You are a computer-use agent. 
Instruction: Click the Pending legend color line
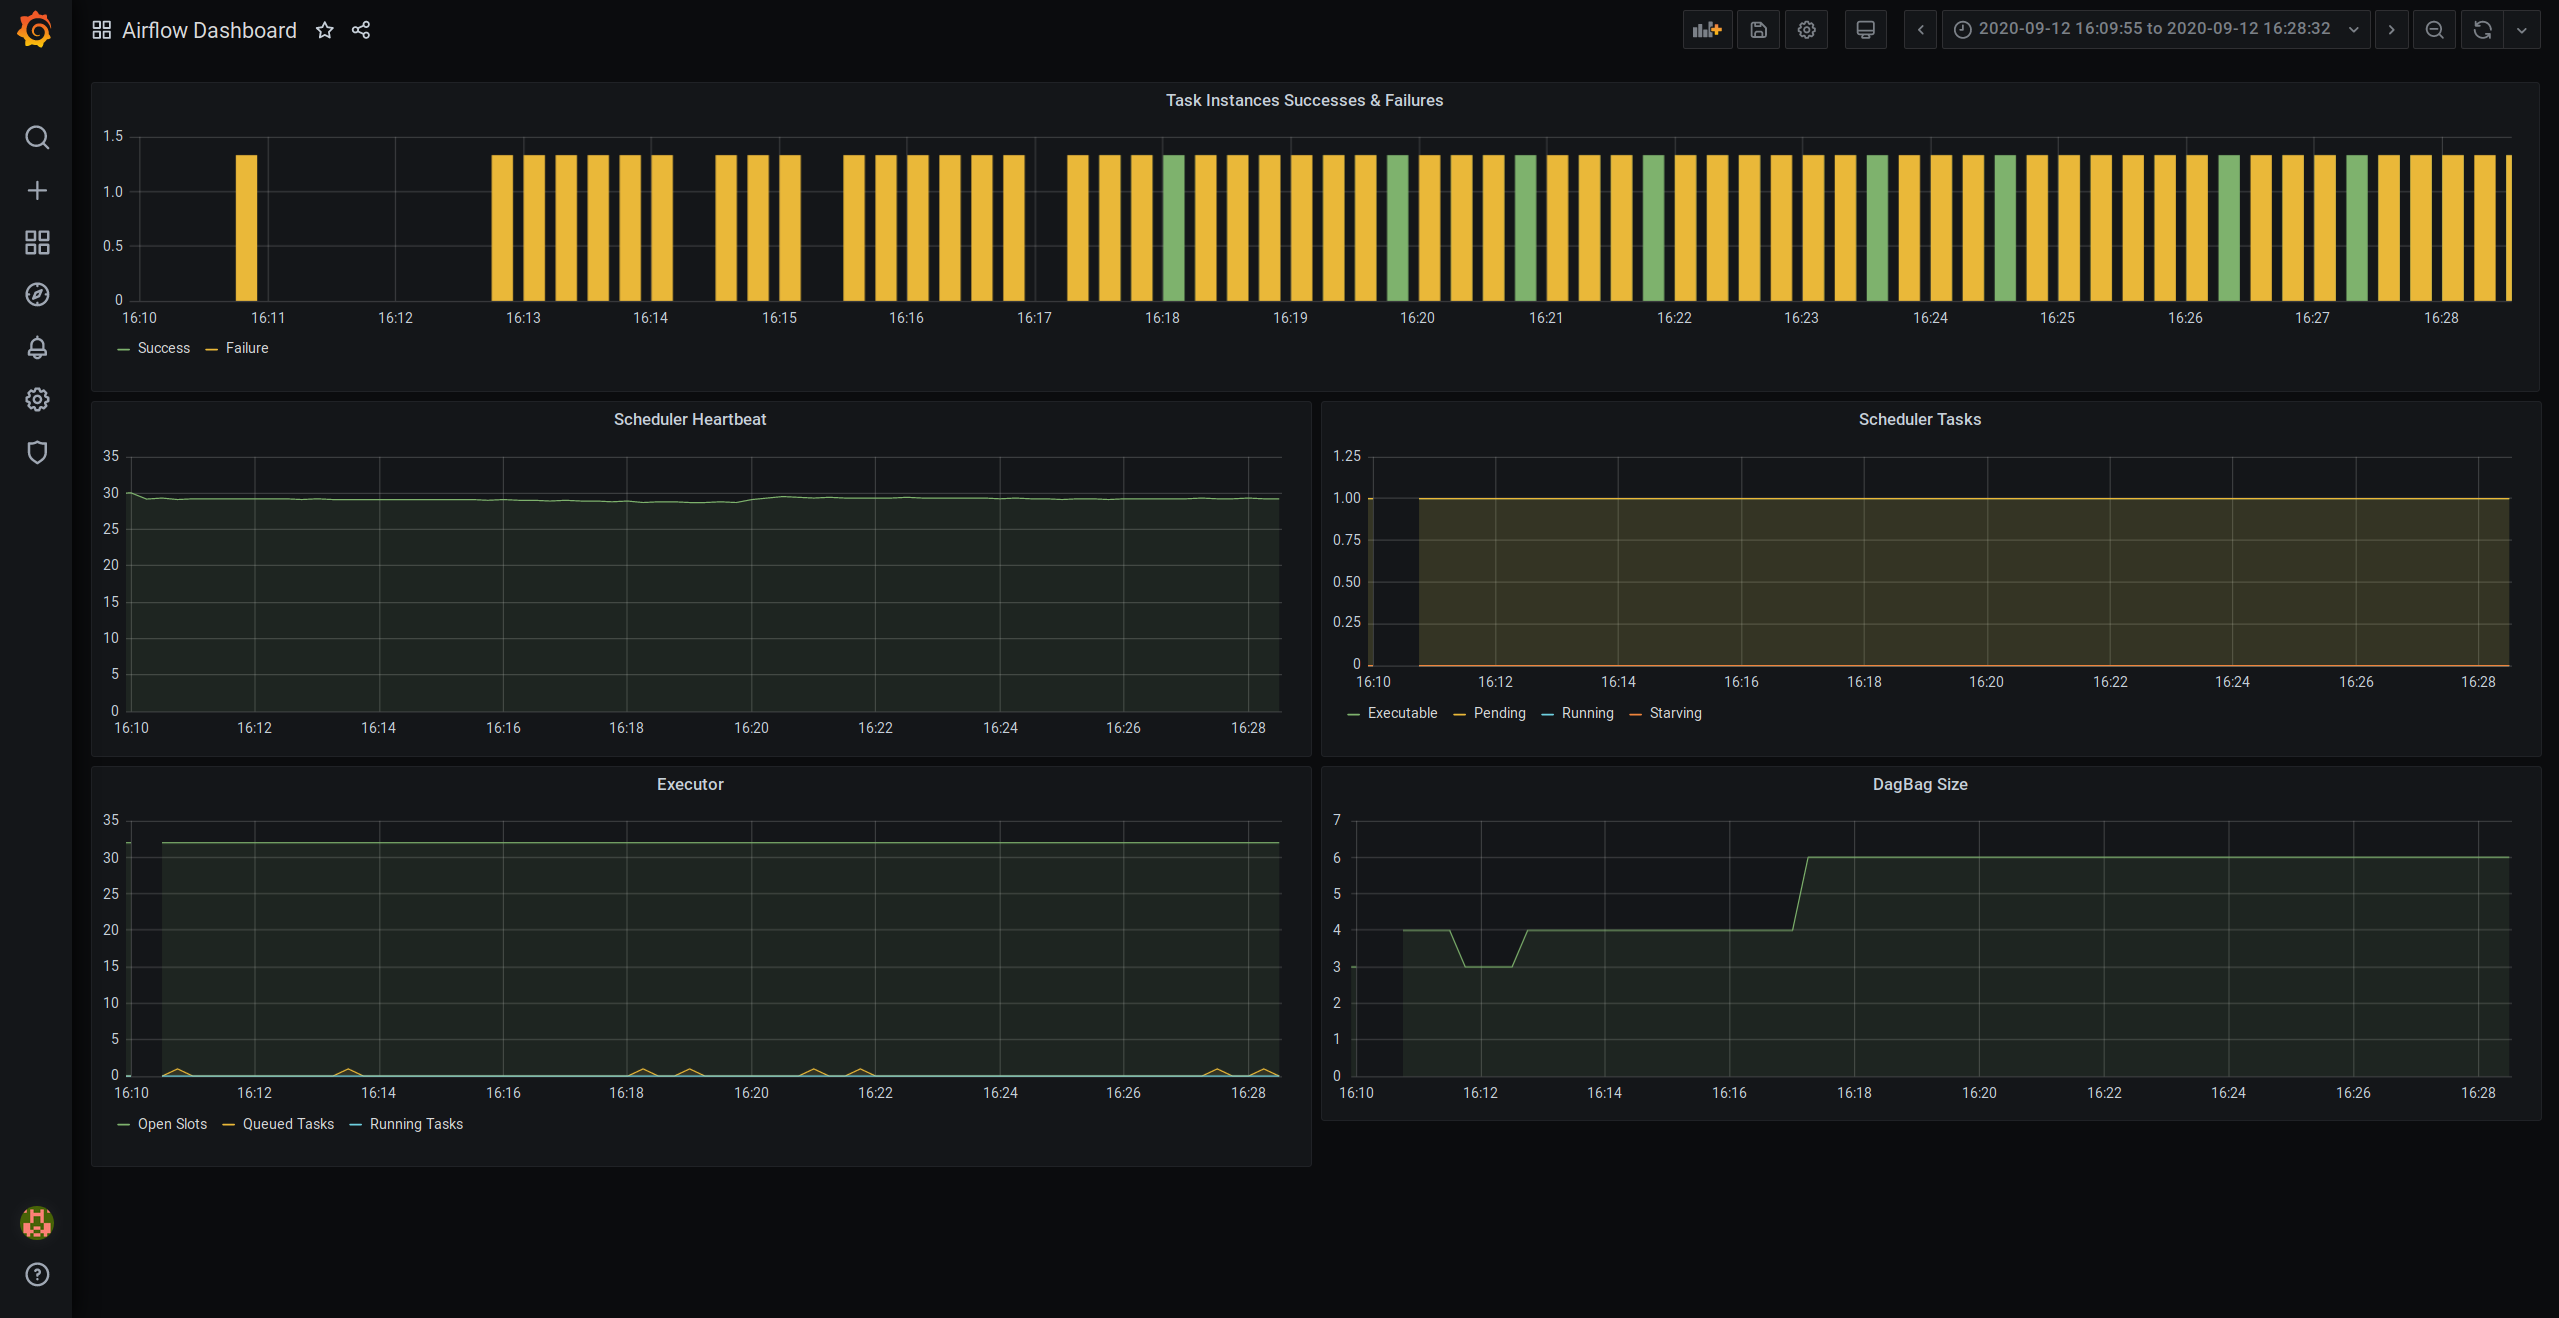coord(1459,714)
